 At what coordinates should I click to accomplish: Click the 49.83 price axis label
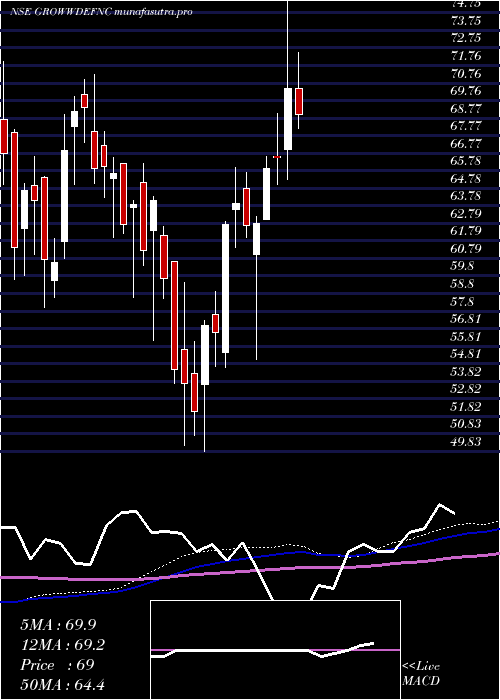[x=466, y=441]
